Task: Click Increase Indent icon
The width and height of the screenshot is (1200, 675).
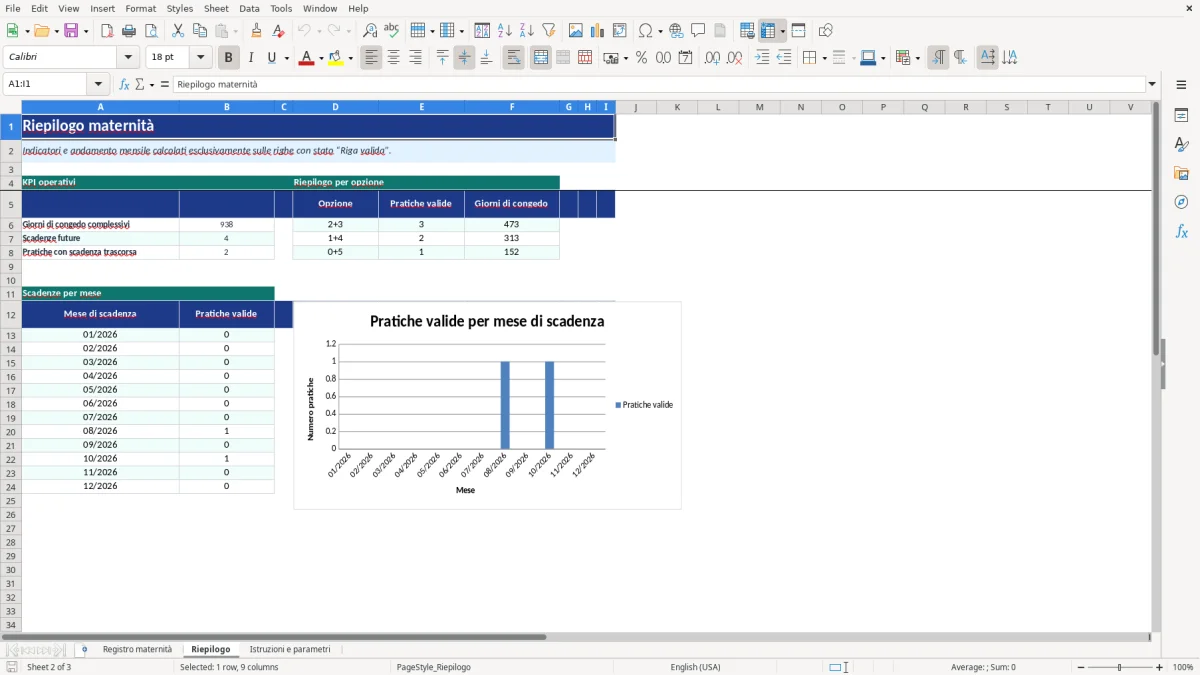Action: [762, 58]
